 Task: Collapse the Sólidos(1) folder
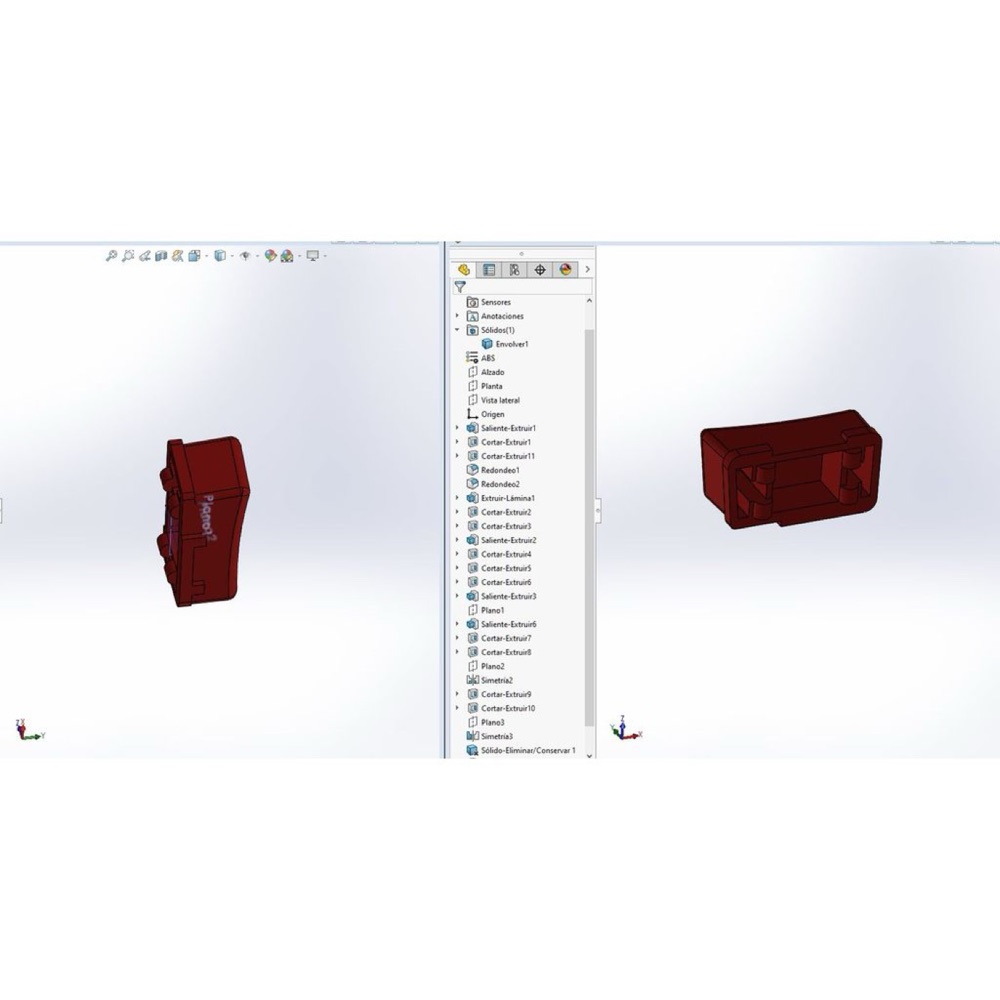[457, 330]
